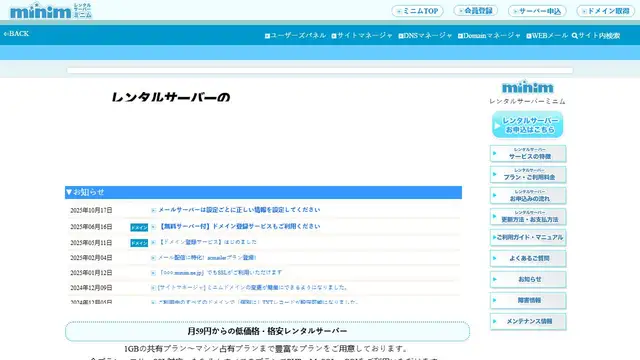The image size is (640, 360).
Task: Click arrow icon on サービスの特徴 button
Action: tap(495, 153)
